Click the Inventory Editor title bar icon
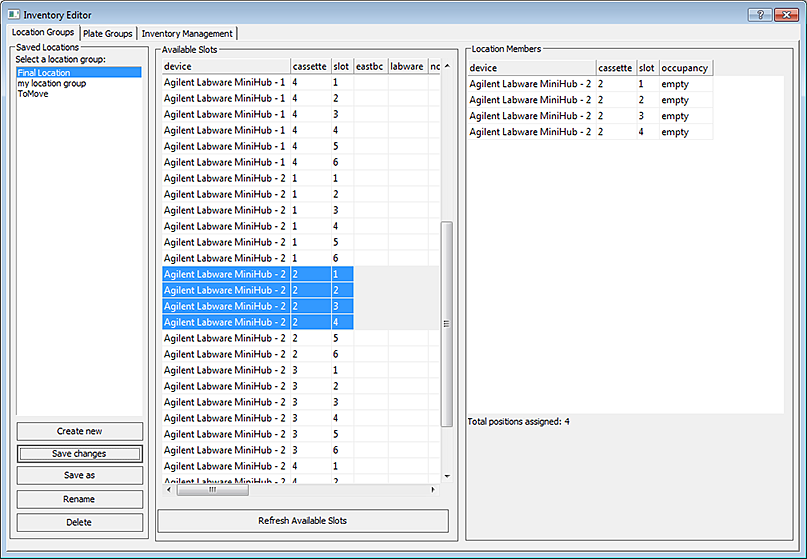This screenshot has height=559, width=807. pos(13,15)
